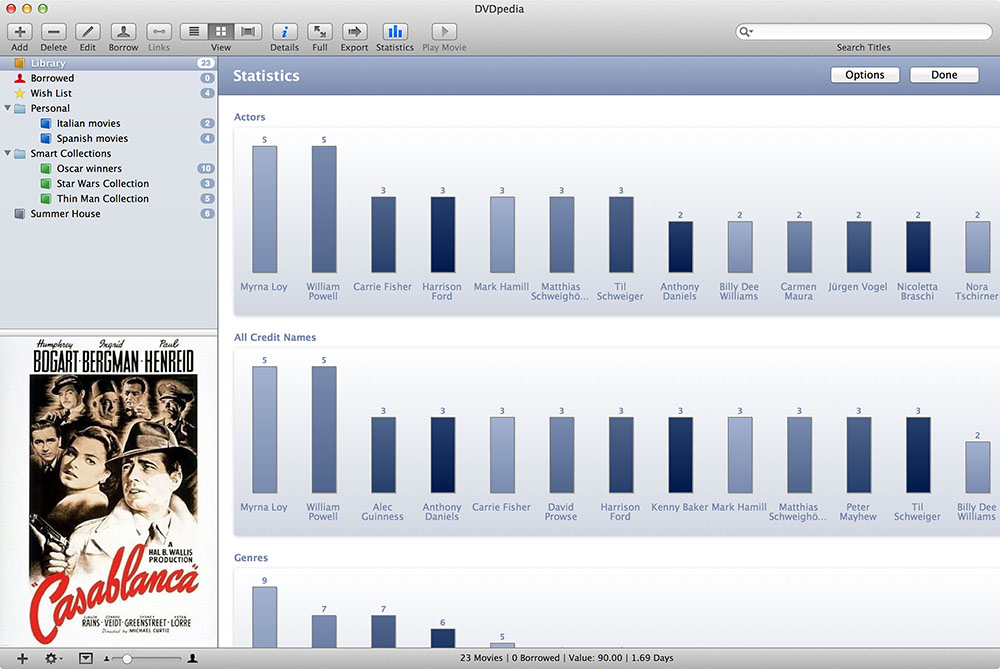Click the Smart Collections folder icon

[20, 154]
